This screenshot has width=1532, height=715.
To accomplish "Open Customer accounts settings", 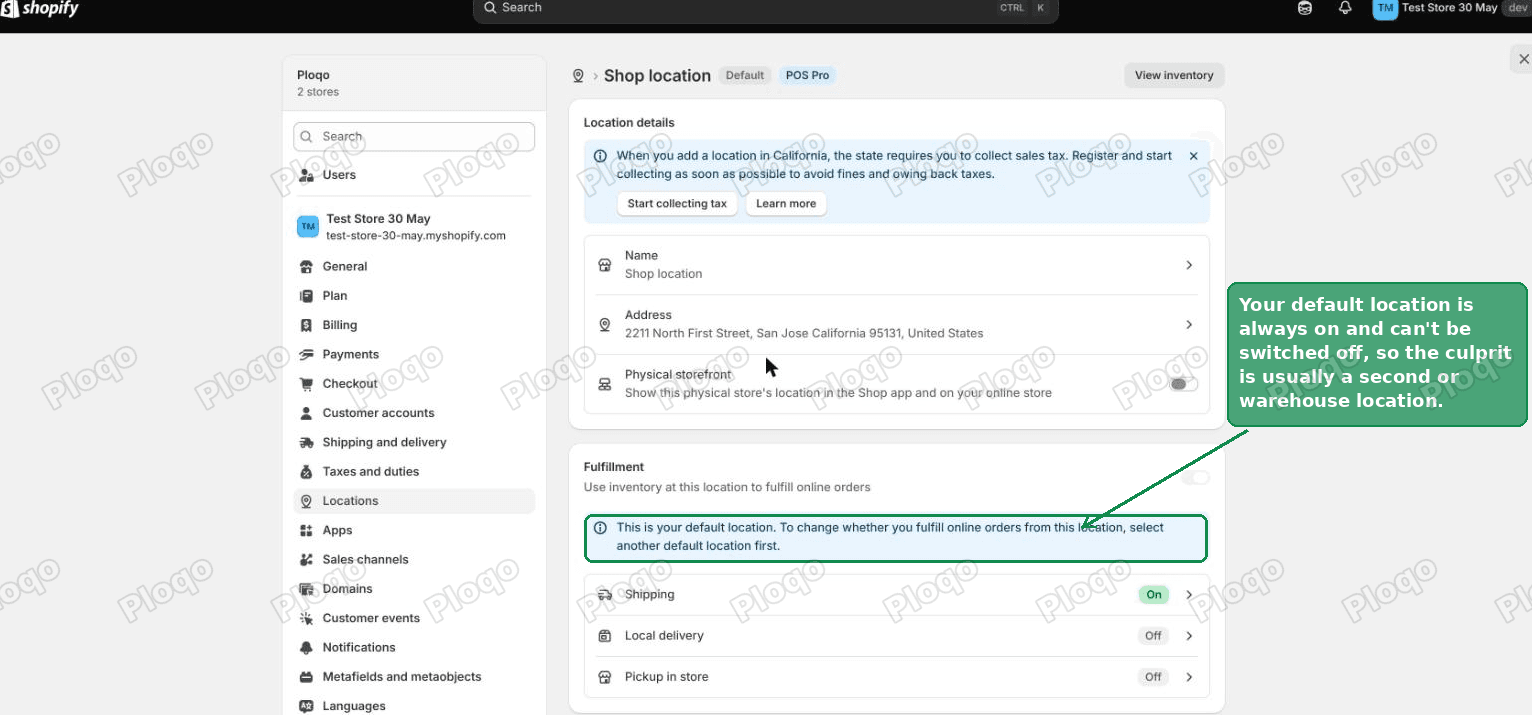I will click(x=414, y=413).
